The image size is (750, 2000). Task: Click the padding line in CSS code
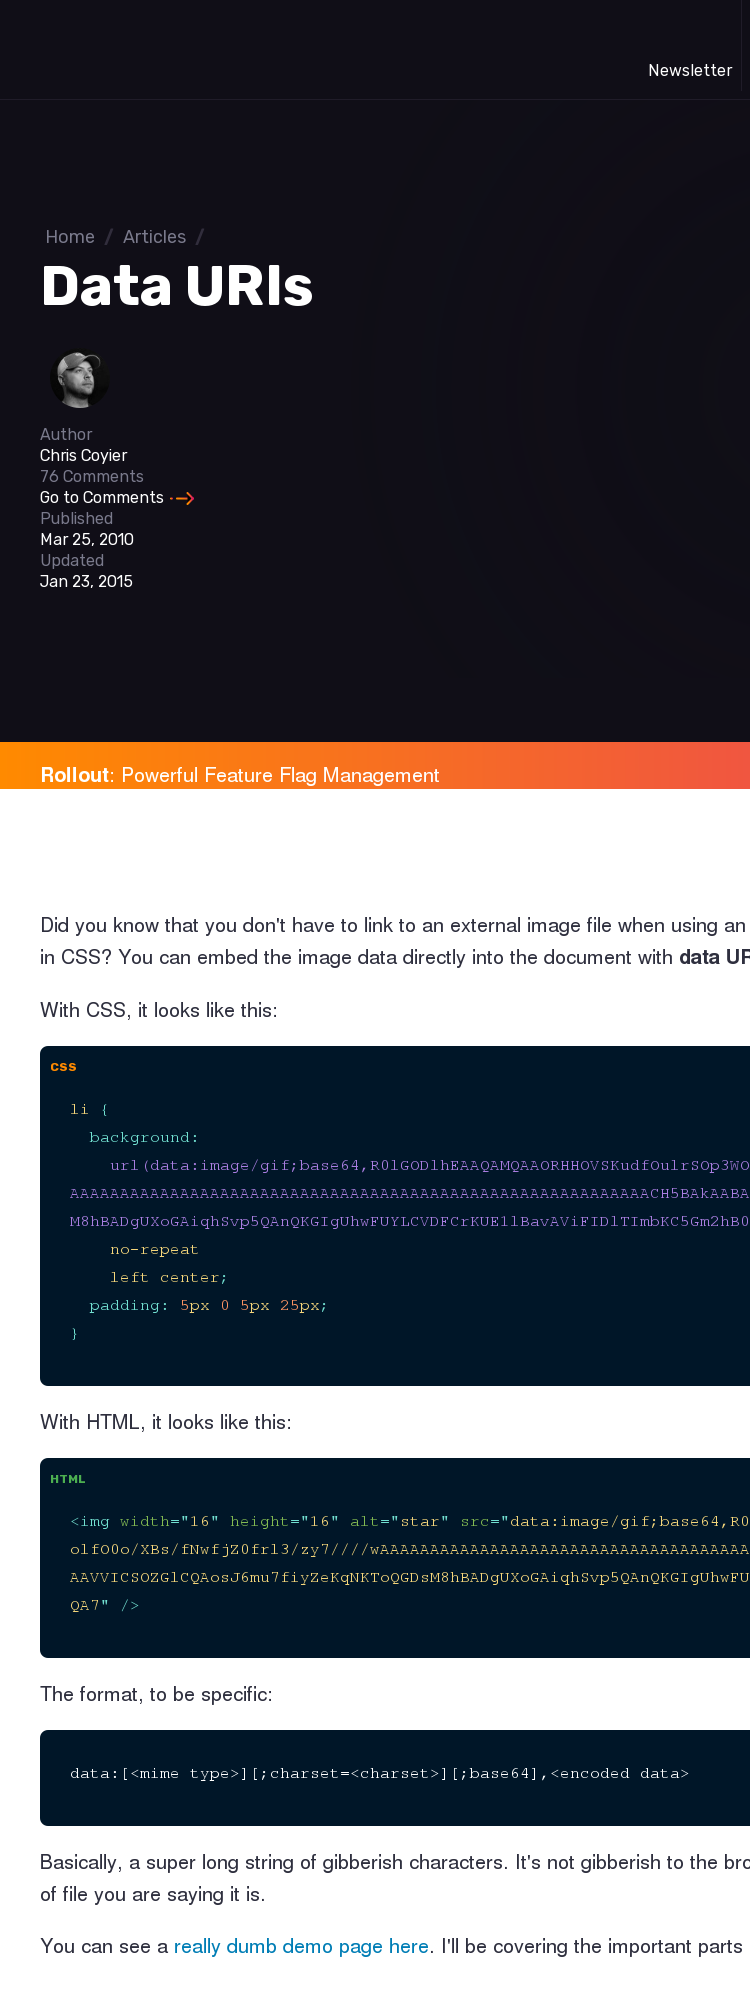pyautogui.click(x=208, y=1305)
